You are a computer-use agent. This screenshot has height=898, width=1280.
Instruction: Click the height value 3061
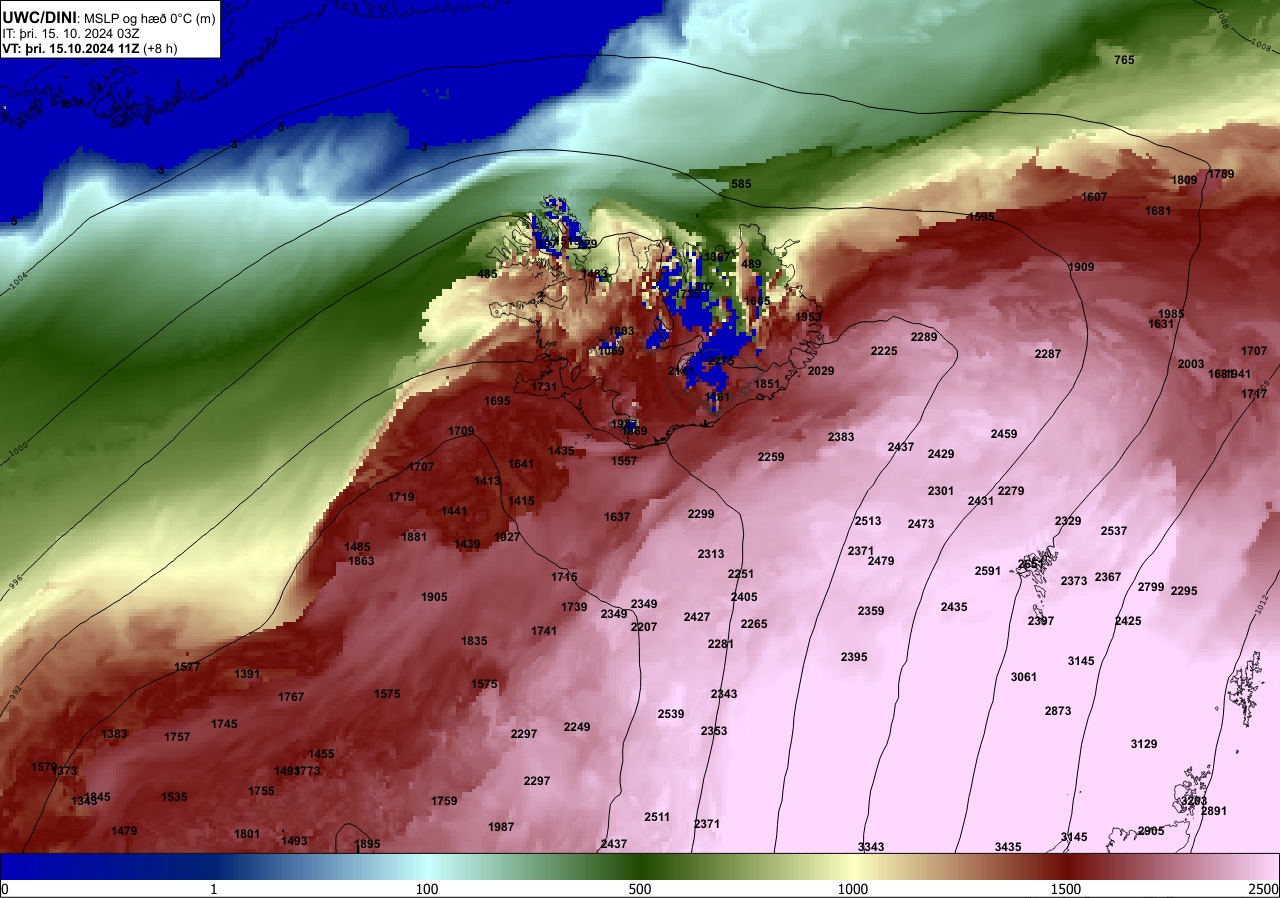1024,677
